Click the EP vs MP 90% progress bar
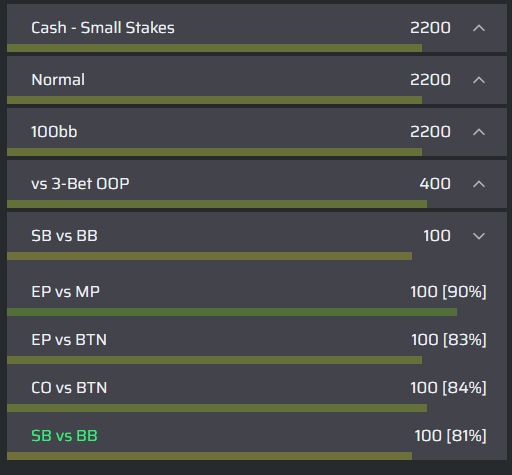Image resolution: width=512 pixels, height=475 pixels. [x=232, y=312]
